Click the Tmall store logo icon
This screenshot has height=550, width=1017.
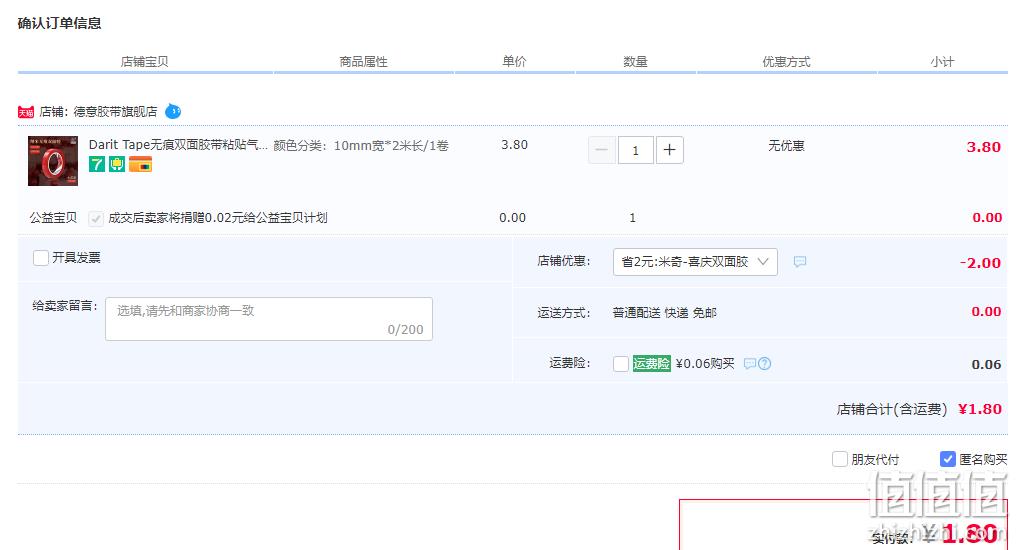25,112
